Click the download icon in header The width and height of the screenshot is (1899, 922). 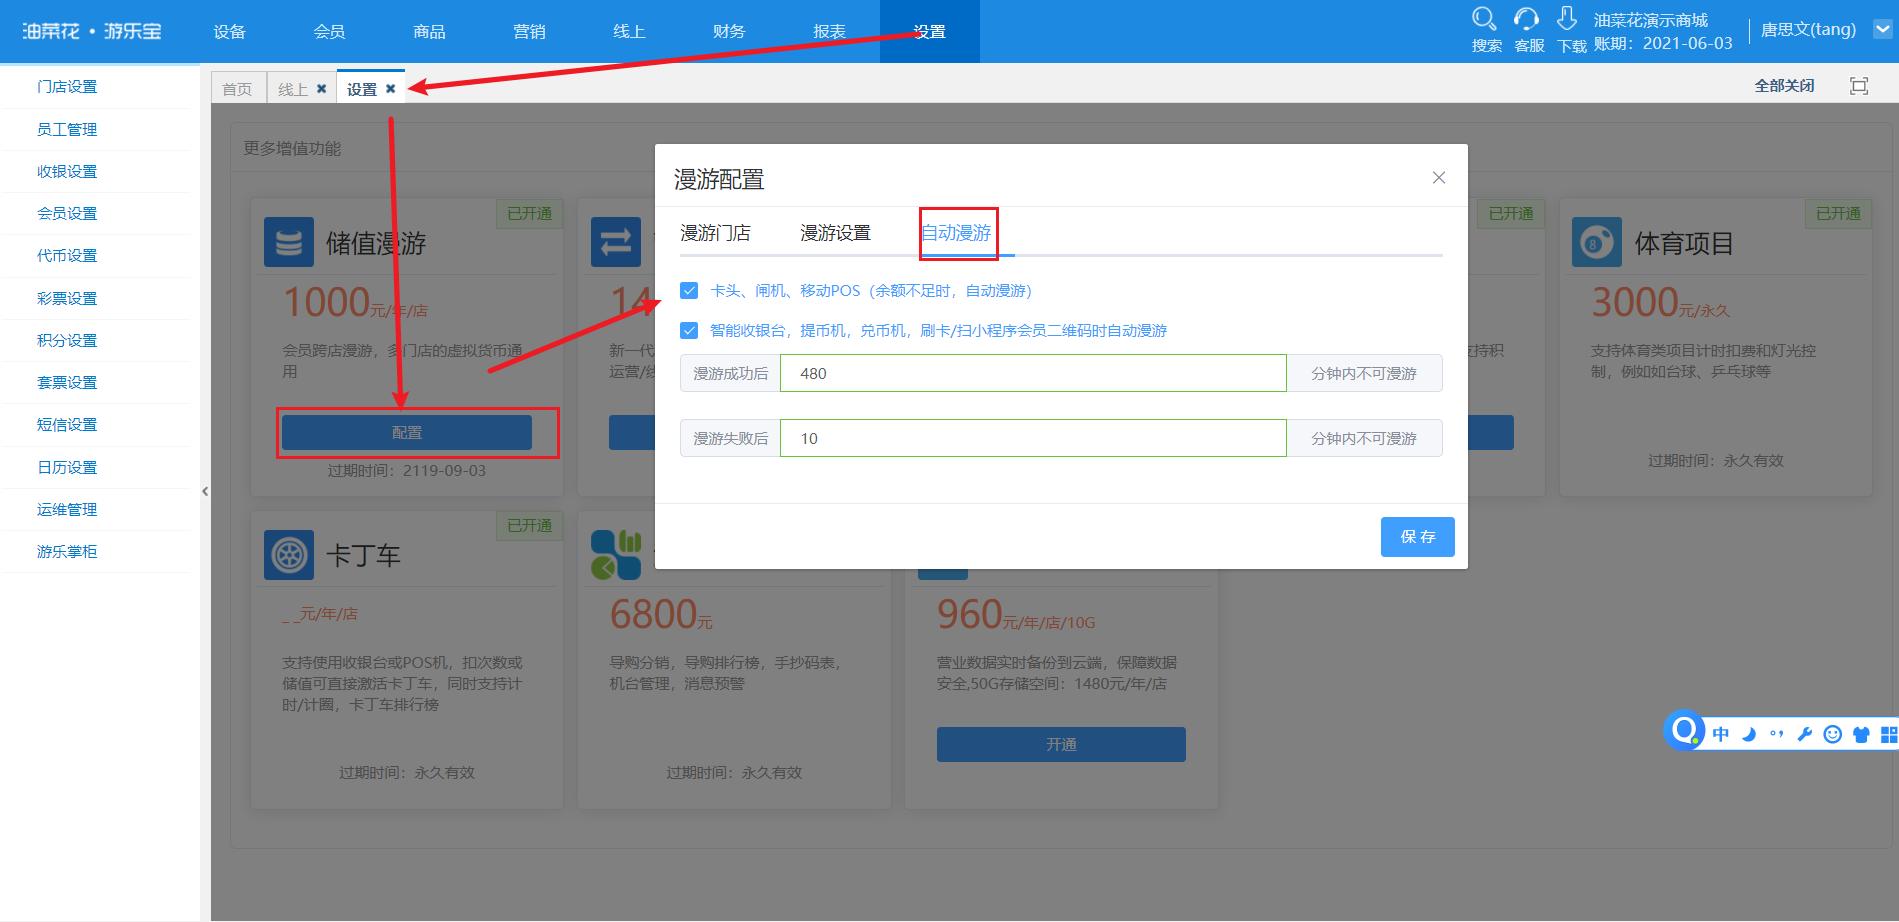pos(1567,19)
